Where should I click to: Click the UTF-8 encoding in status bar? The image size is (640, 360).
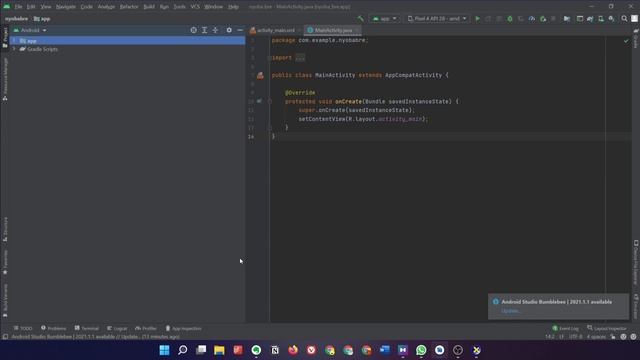[x=576, y=337]
